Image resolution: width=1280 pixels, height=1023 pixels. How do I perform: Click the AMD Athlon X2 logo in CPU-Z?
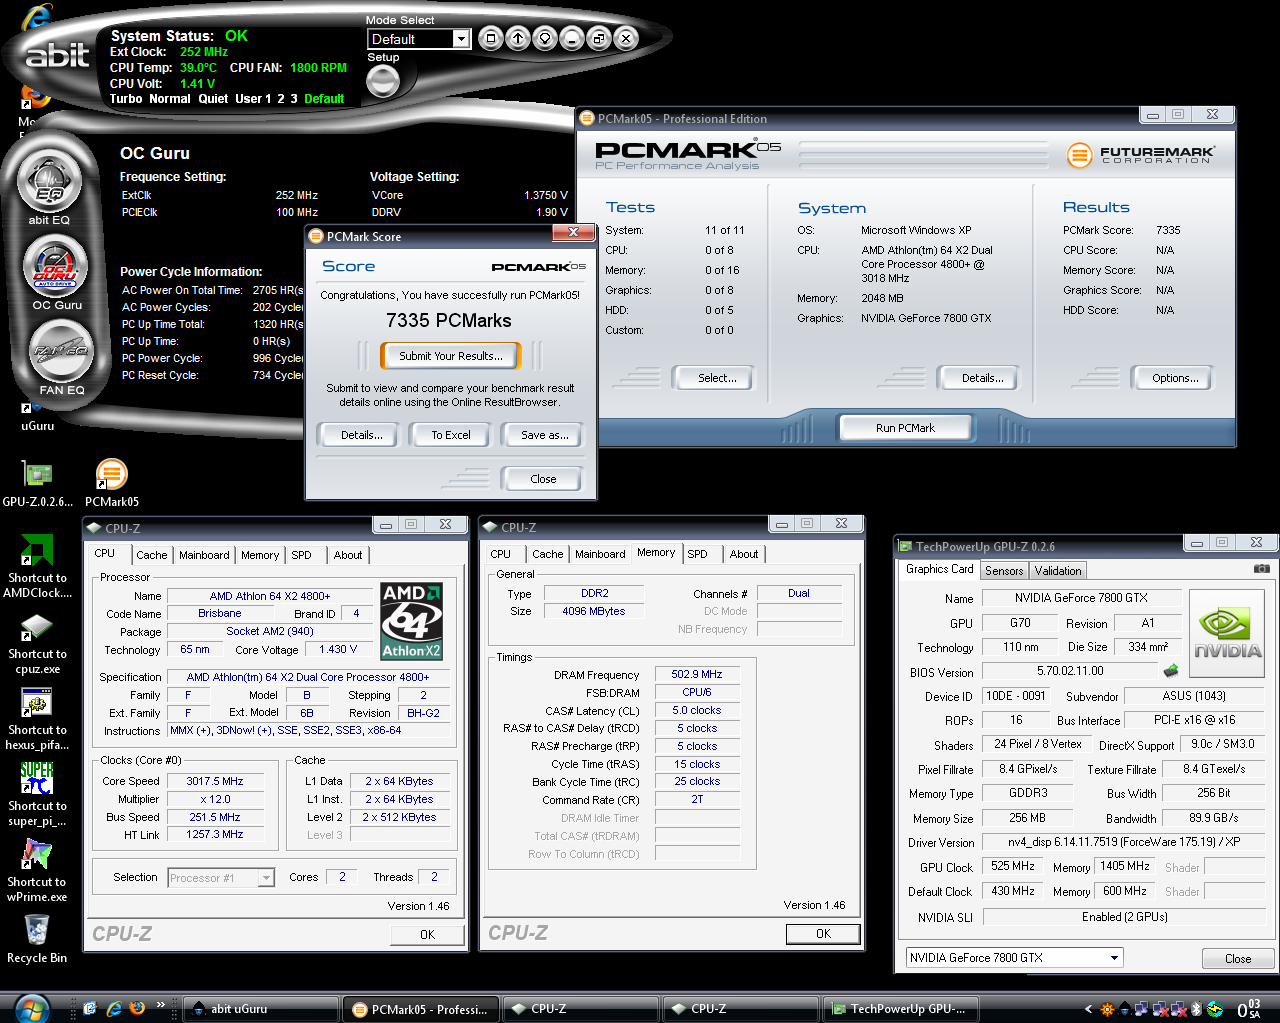tap(412, 621)
